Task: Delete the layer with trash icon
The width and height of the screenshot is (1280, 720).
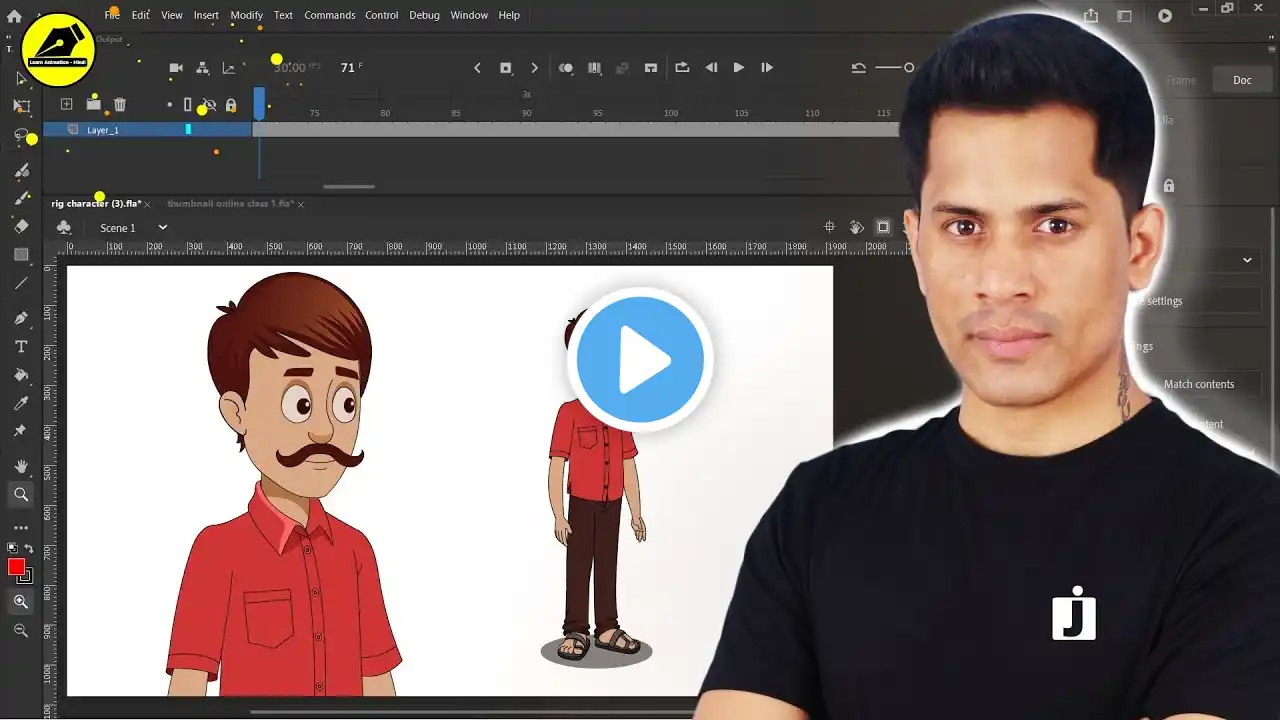Action: 120,104
